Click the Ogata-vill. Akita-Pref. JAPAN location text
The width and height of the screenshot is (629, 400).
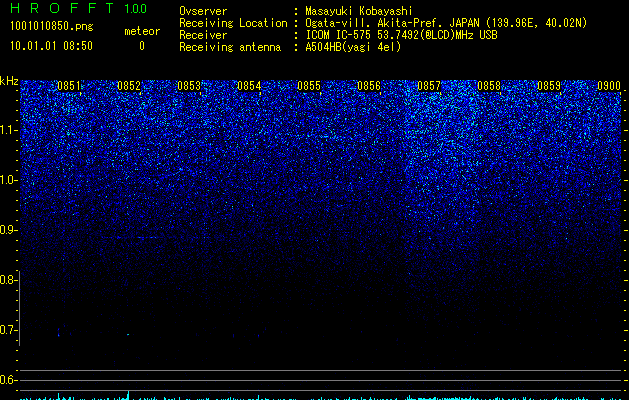446,23
